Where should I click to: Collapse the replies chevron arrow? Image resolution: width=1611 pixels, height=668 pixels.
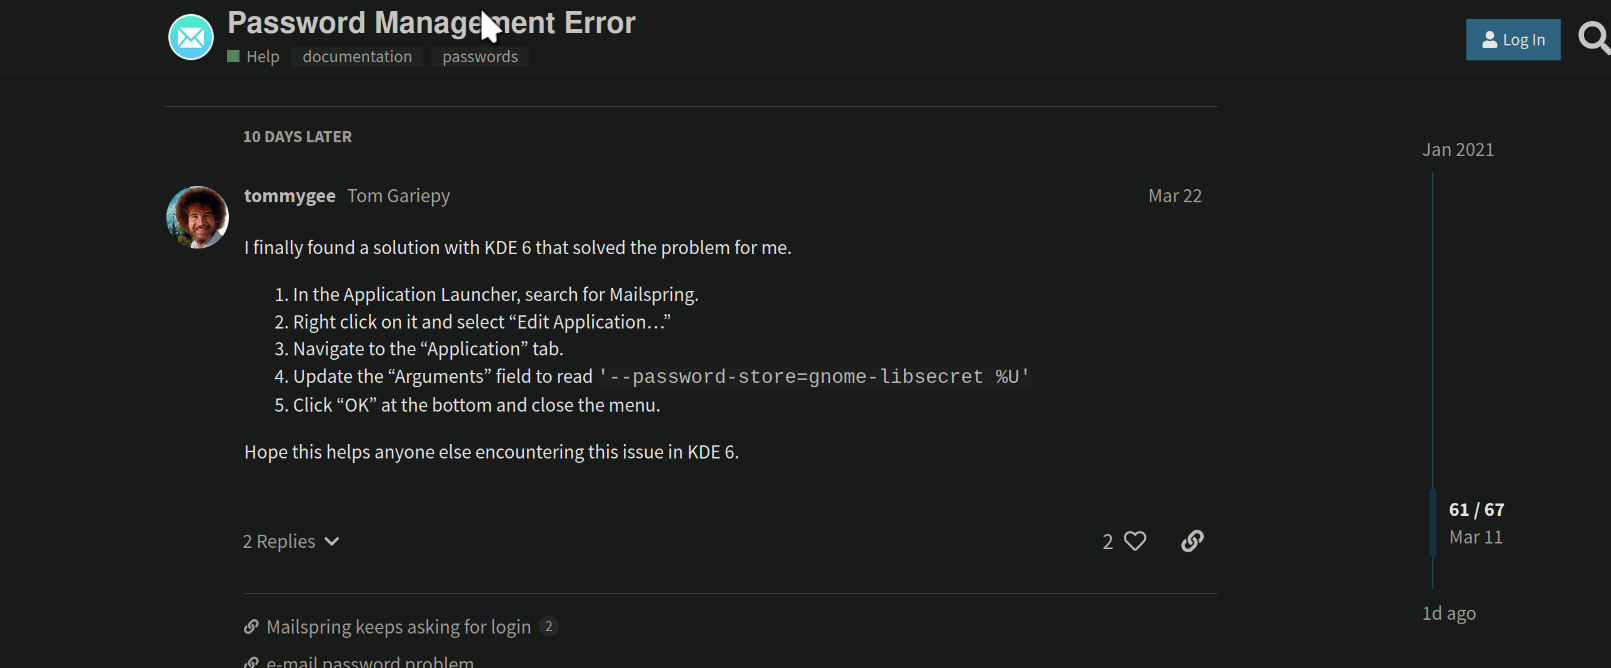[x=331, y=541]
